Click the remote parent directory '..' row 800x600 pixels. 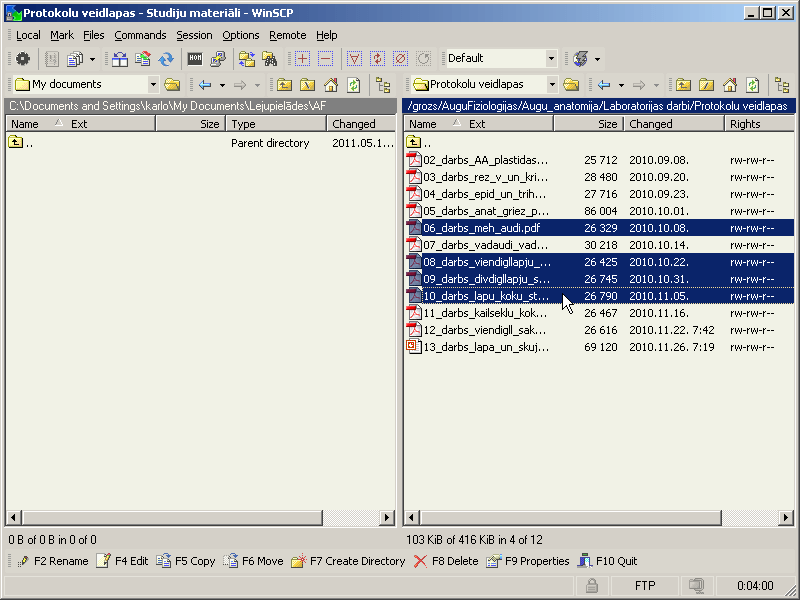click(x=599, y=143)
